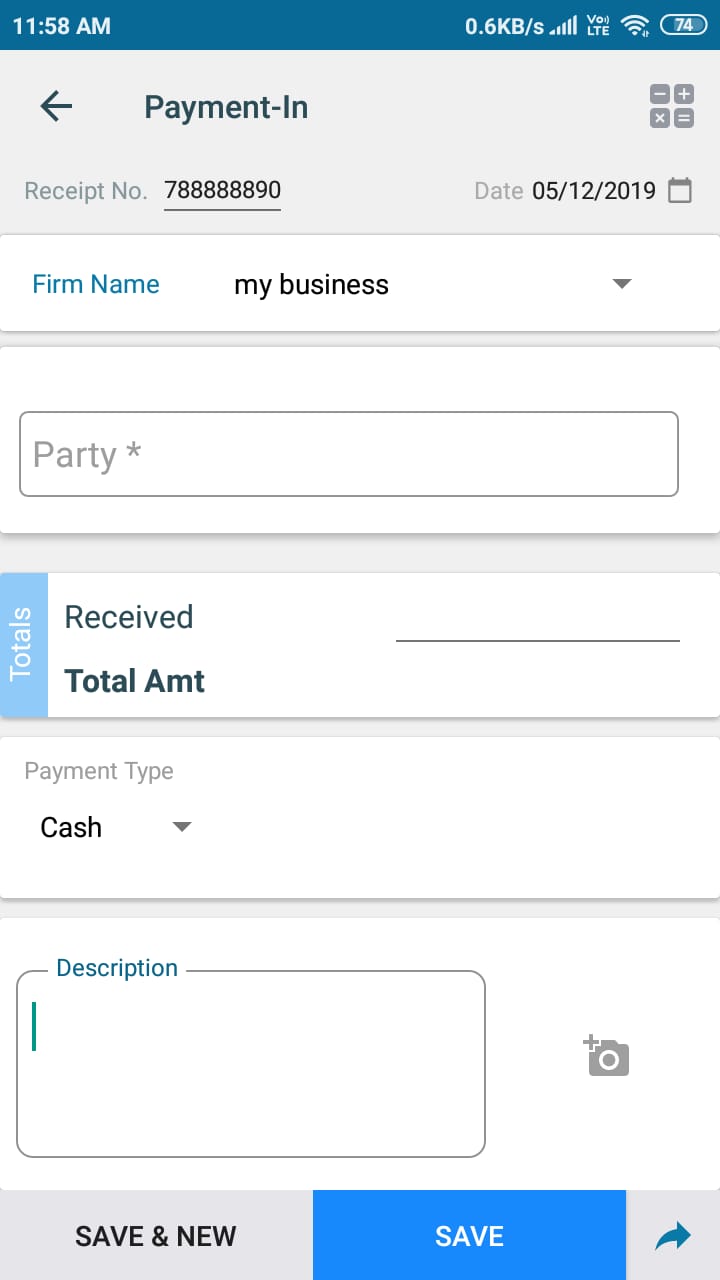The height and width of the screenshot is (1280, 720).
Task: Tap the back arrow icon
Action: 56,107
